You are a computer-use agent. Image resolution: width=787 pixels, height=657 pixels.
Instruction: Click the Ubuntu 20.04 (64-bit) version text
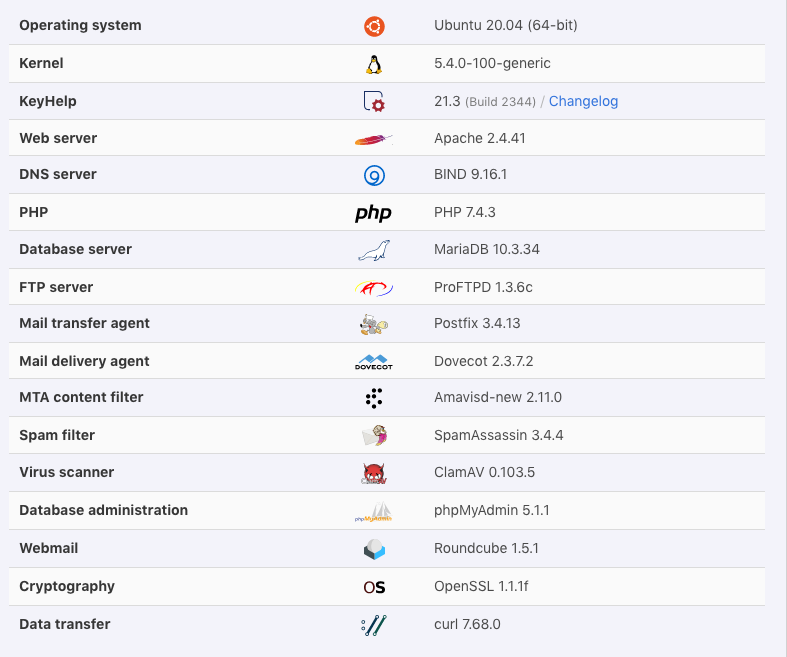[505, 25]
